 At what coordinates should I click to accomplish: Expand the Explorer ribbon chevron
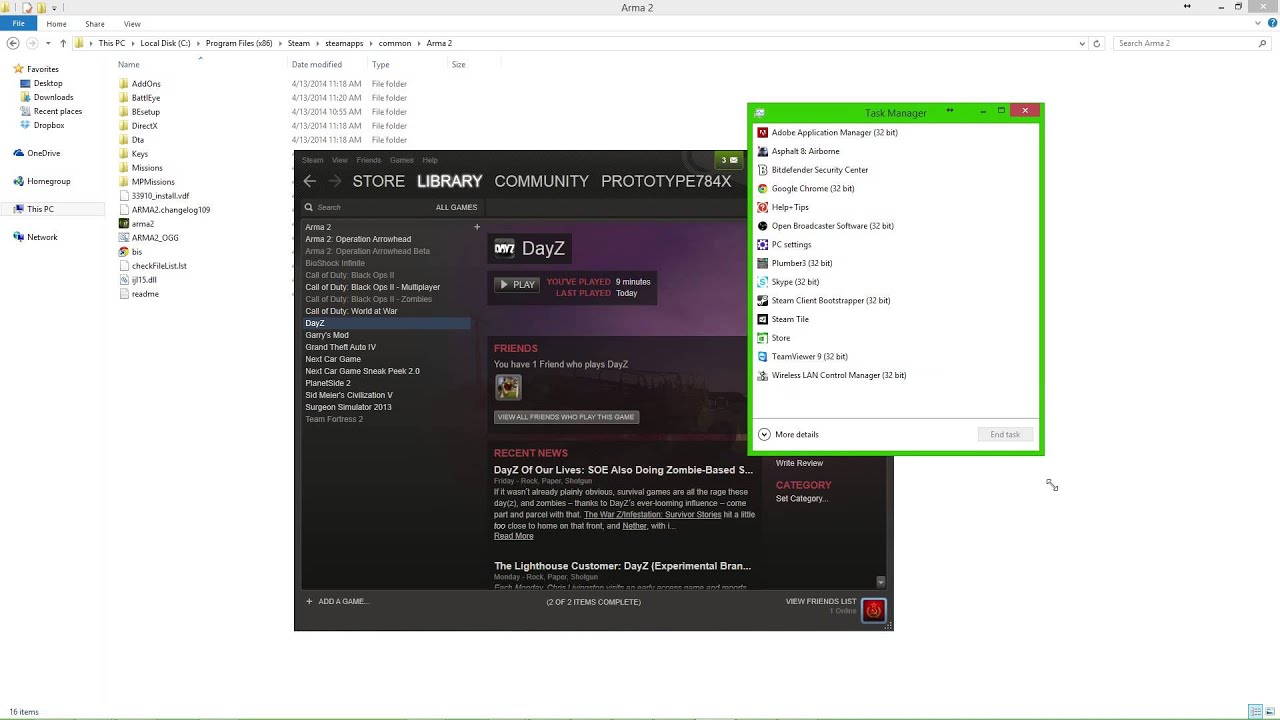(x=1257, y=23)
